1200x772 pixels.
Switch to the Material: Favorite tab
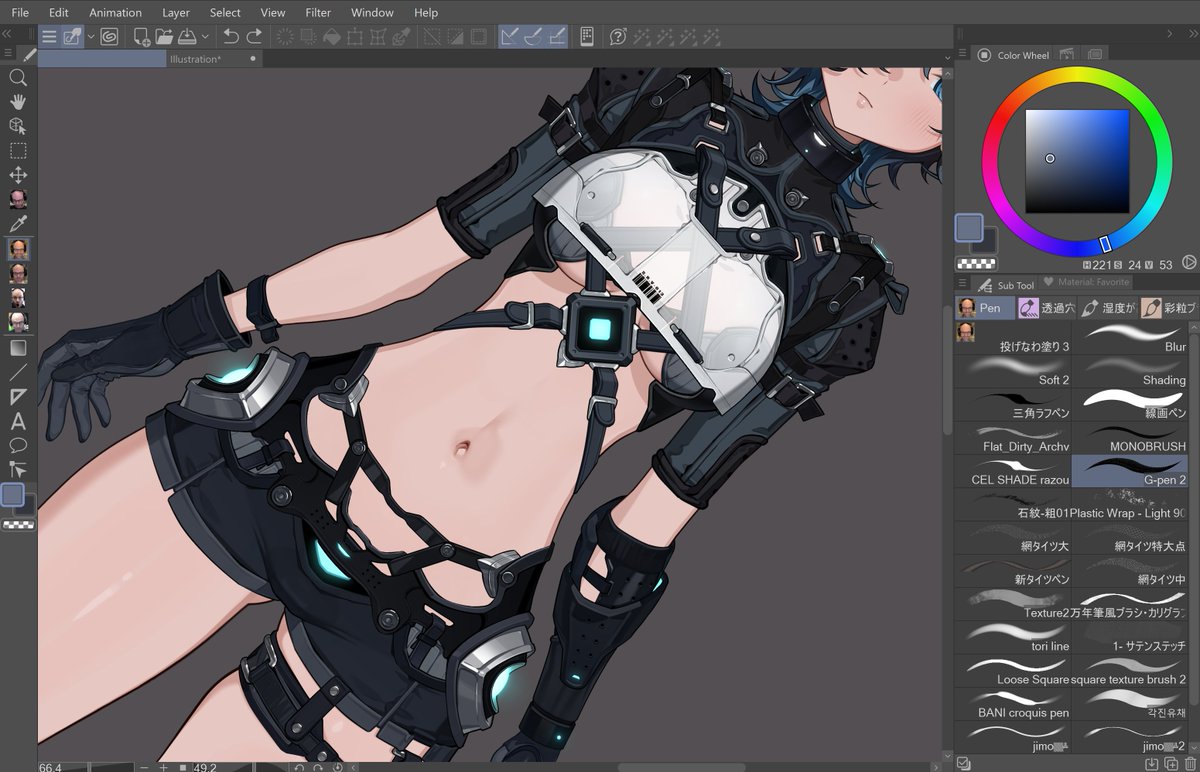click(1087, 282)
